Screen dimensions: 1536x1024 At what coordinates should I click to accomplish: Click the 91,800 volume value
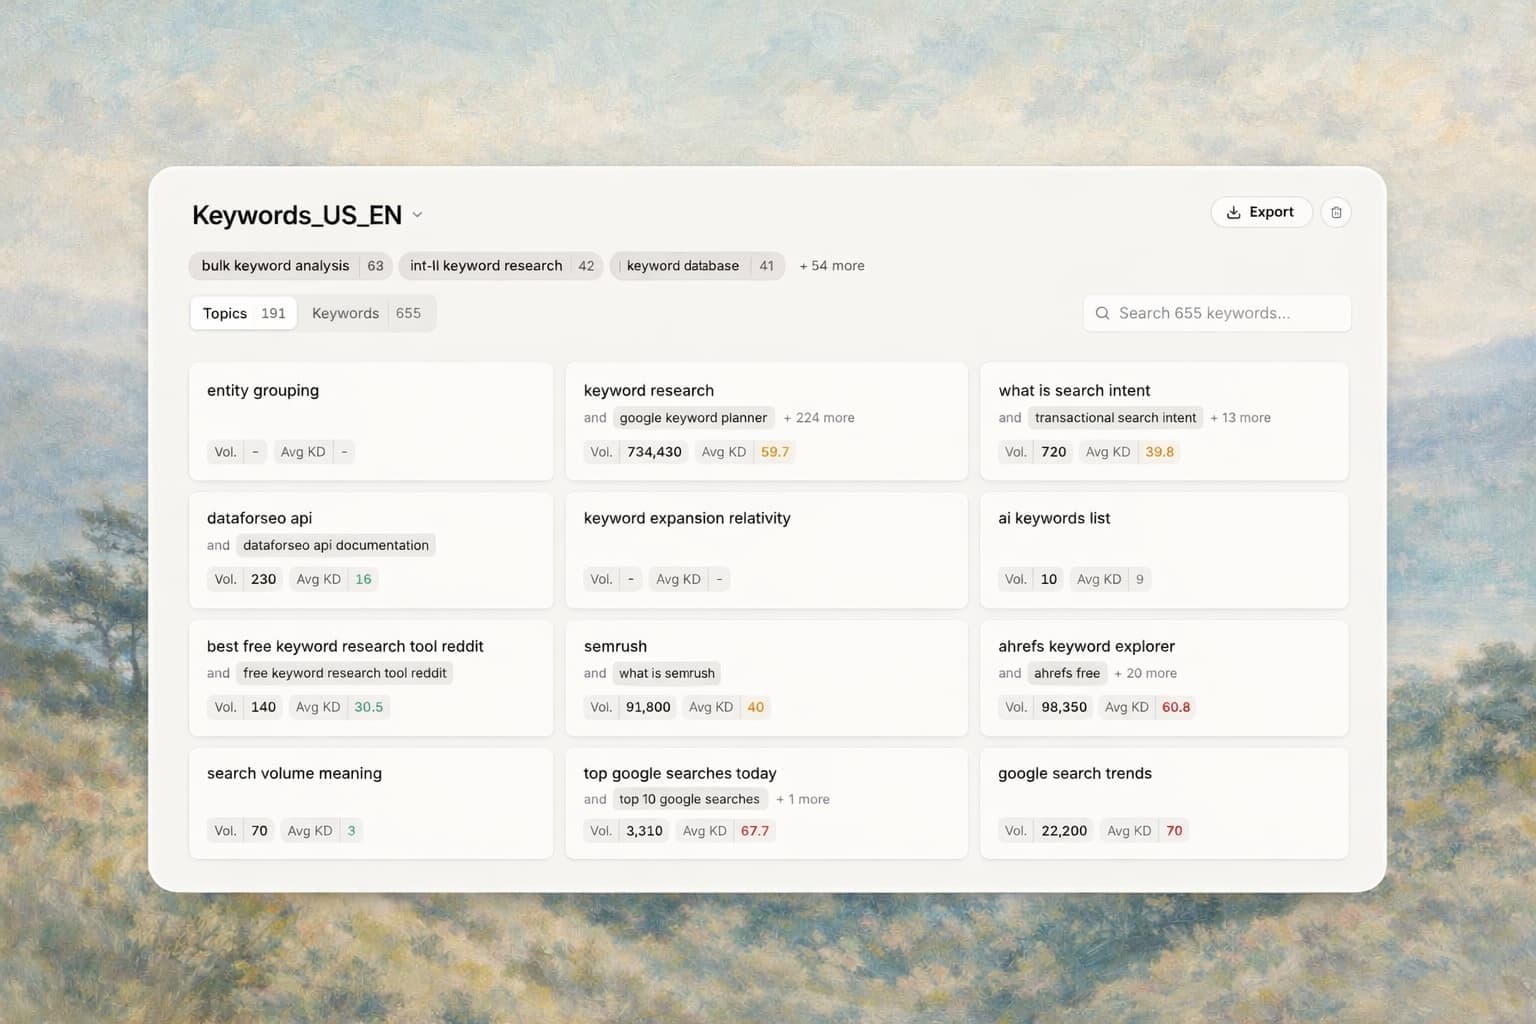click(x=648, y=707)
